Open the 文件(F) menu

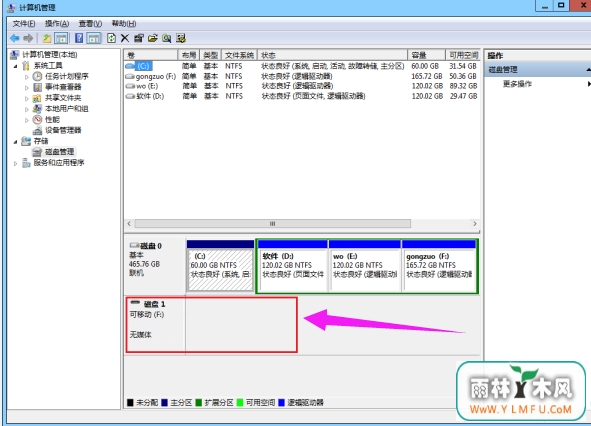pyautogui.click(x=24, y=24)
